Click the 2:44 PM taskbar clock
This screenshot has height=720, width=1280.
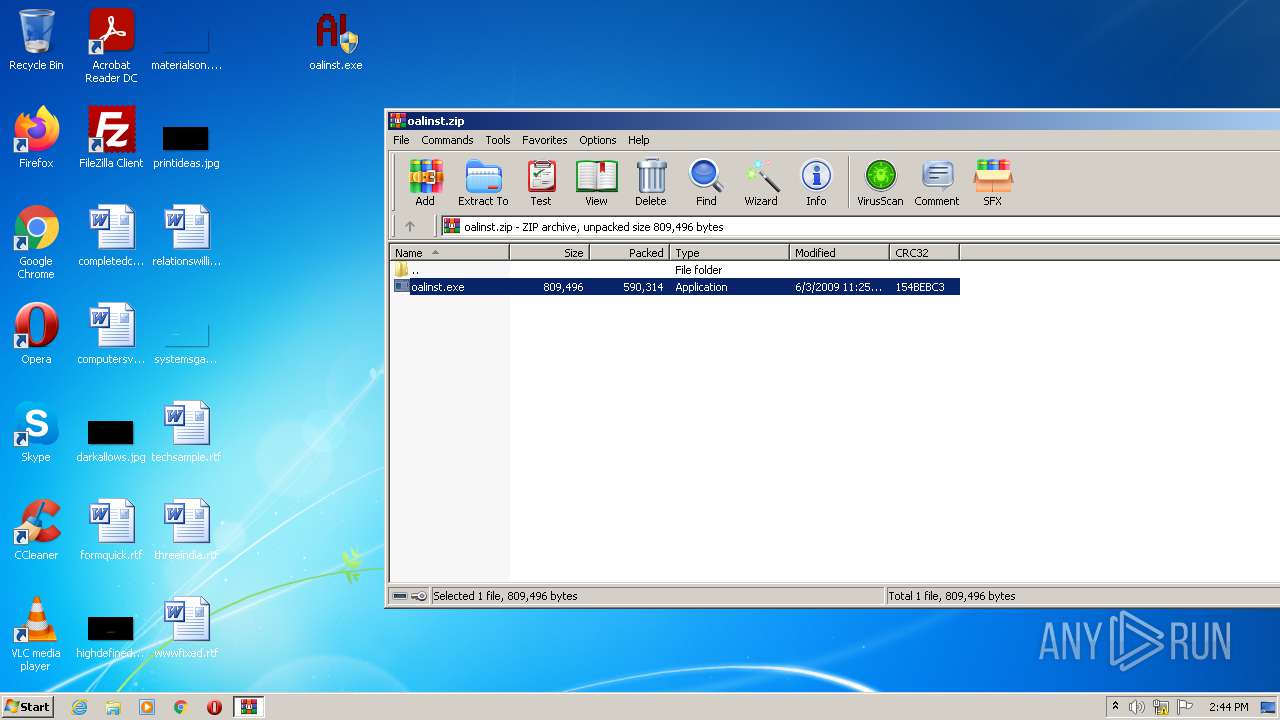1228,707
